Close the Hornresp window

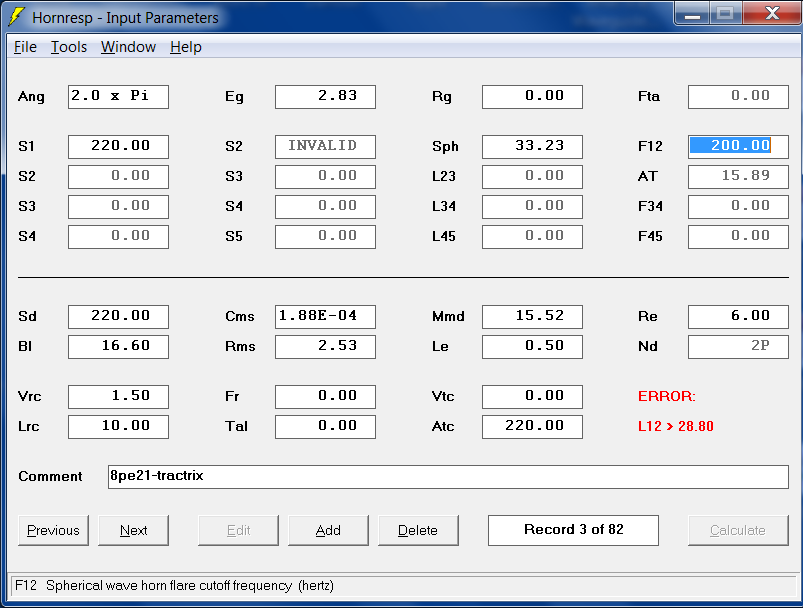(x=771, y=14)
